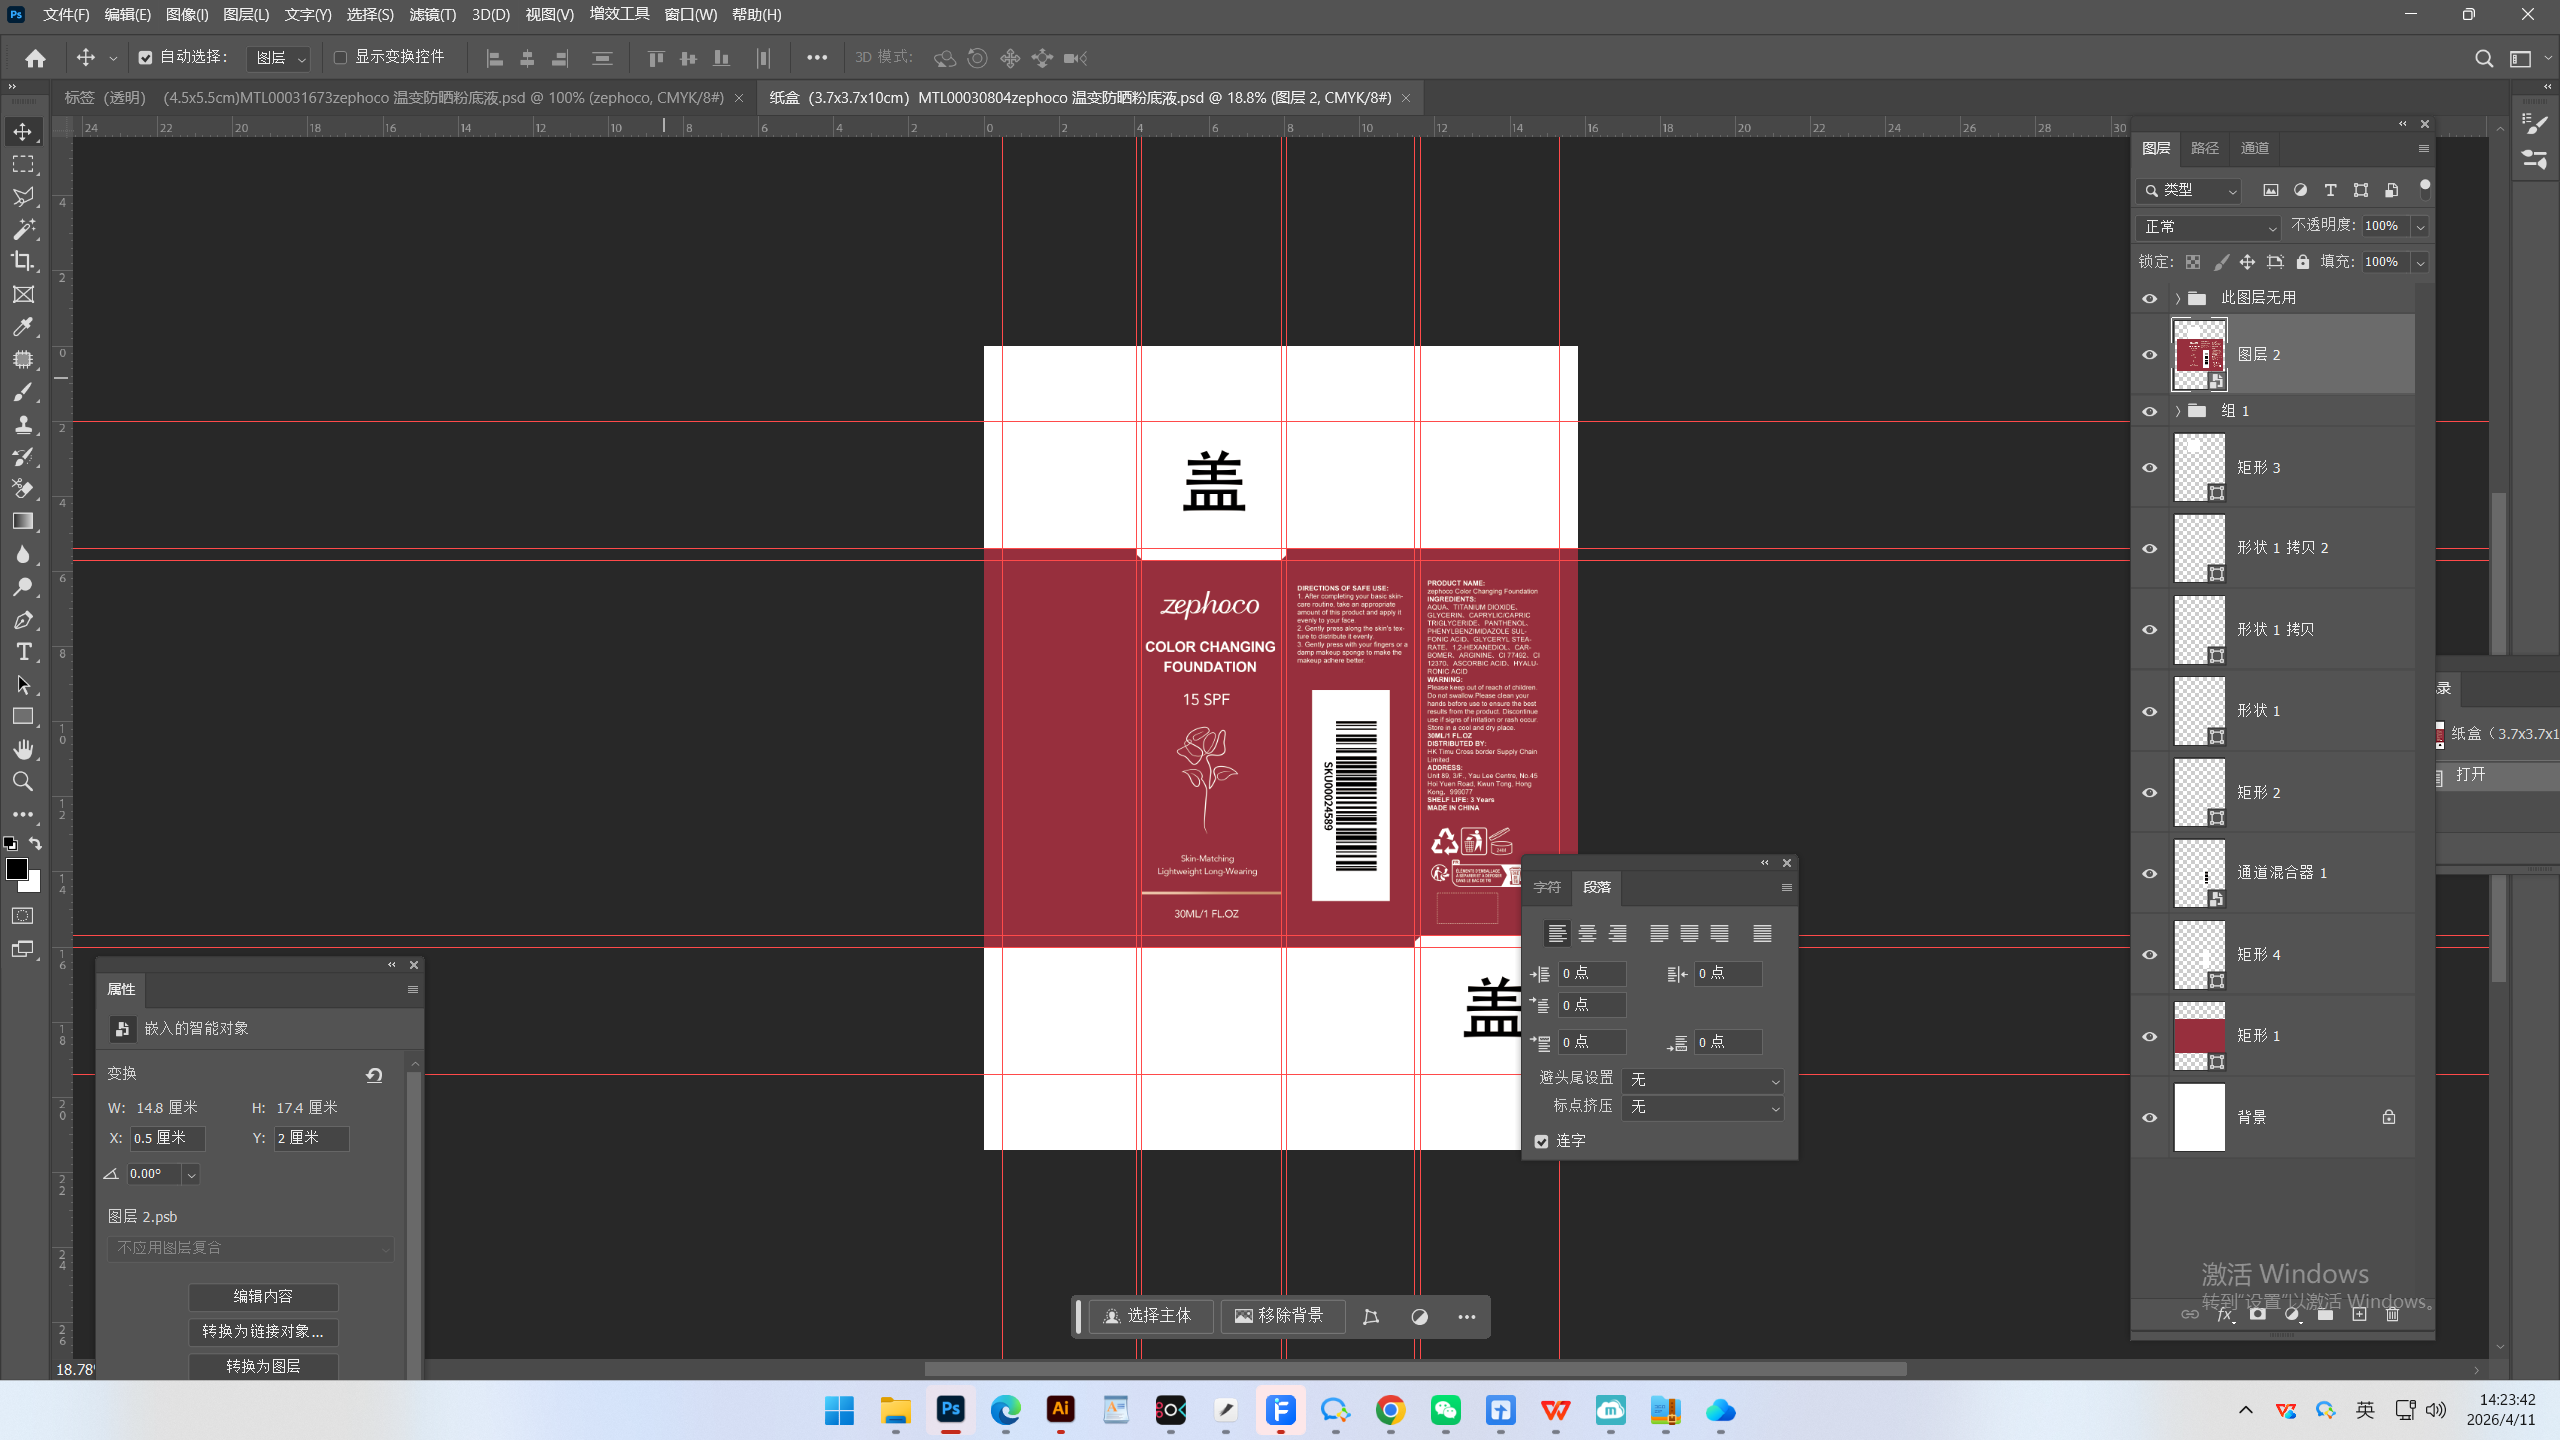The height and width of the screenshot is (1440, 2560).
Task: Click the 转换为图层 button
Action: point(263,1367)
